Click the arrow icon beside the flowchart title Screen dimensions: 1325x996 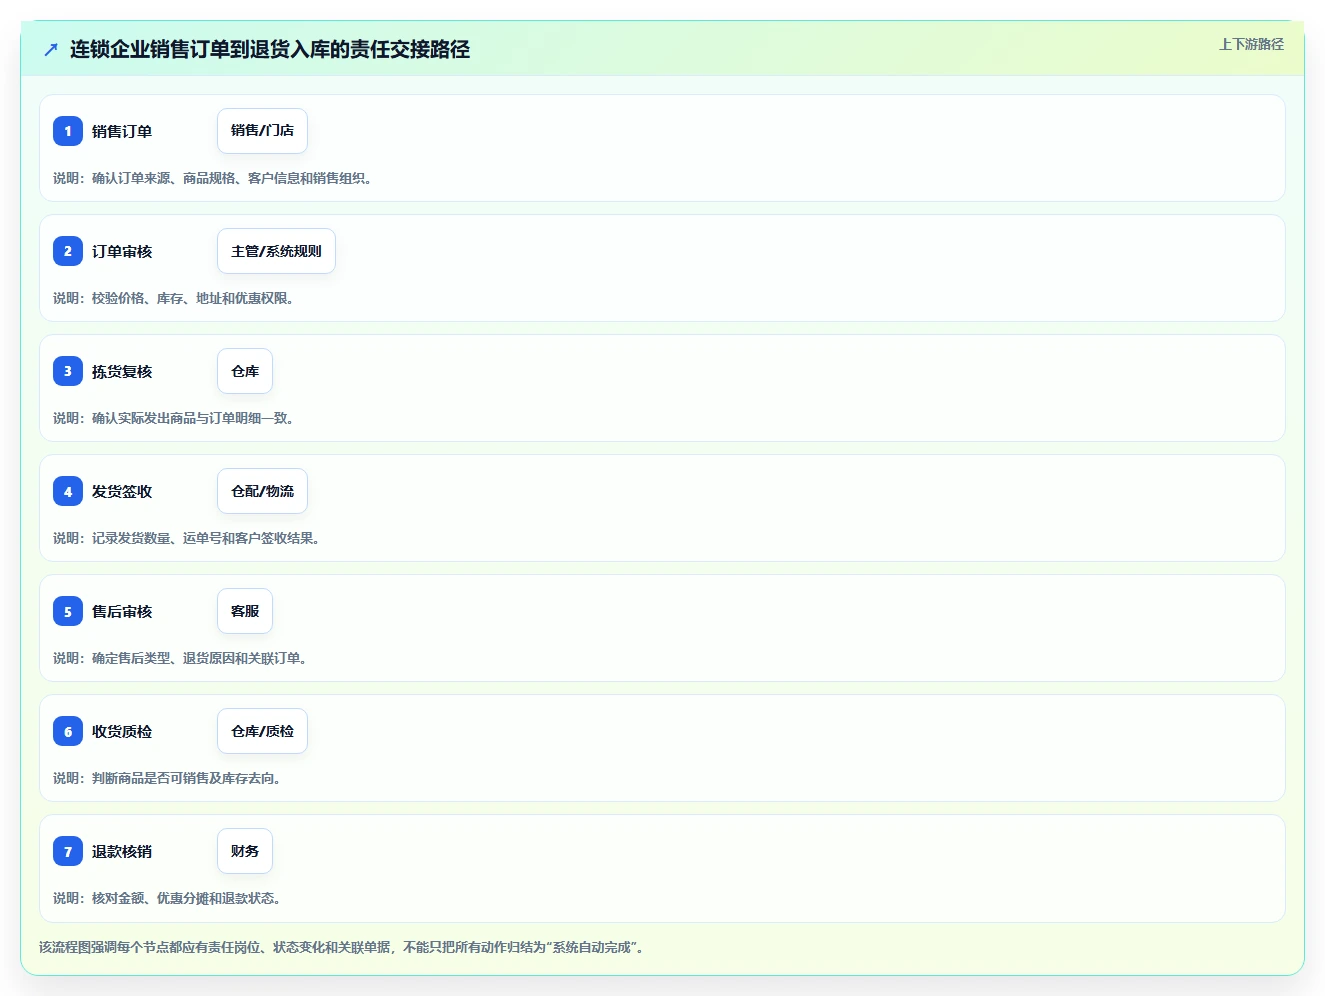[51, 49]
